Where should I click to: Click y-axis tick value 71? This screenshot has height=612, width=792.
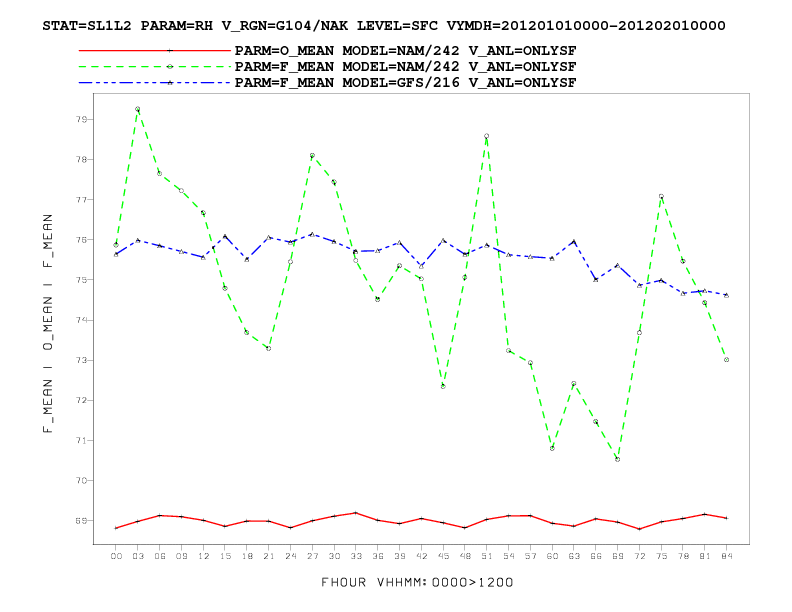[81, 441]
